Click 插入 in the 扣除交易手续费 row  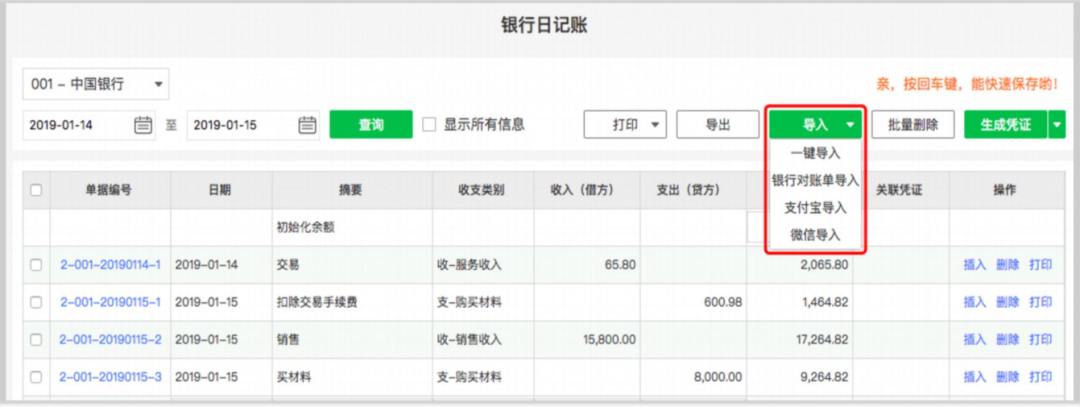click(975, 302)
